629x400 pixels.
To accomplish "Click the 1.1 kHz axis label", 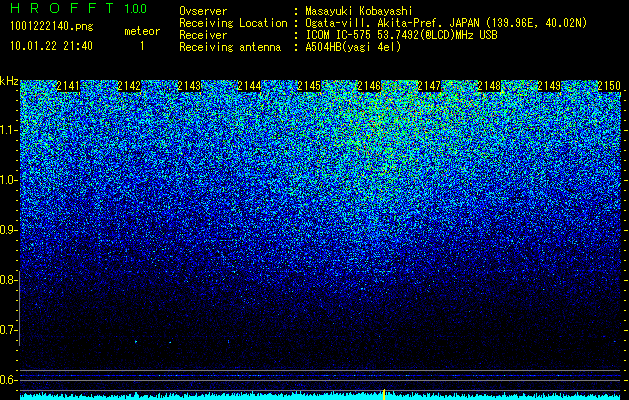I will tap(8, 130).
